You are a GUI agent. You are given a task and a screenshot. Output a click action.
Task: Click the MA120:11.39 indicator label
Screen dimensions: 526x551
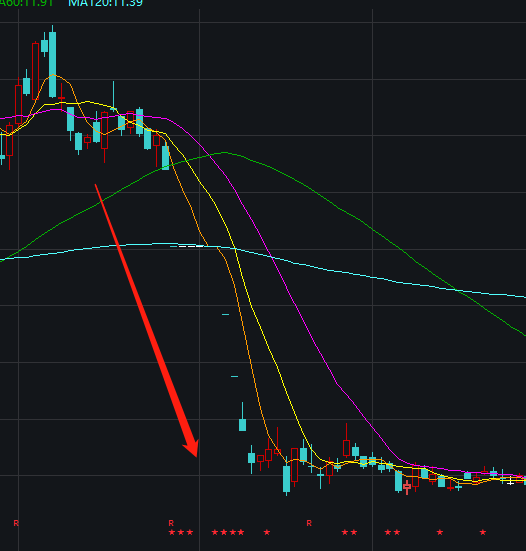click(x=105, y=3)
